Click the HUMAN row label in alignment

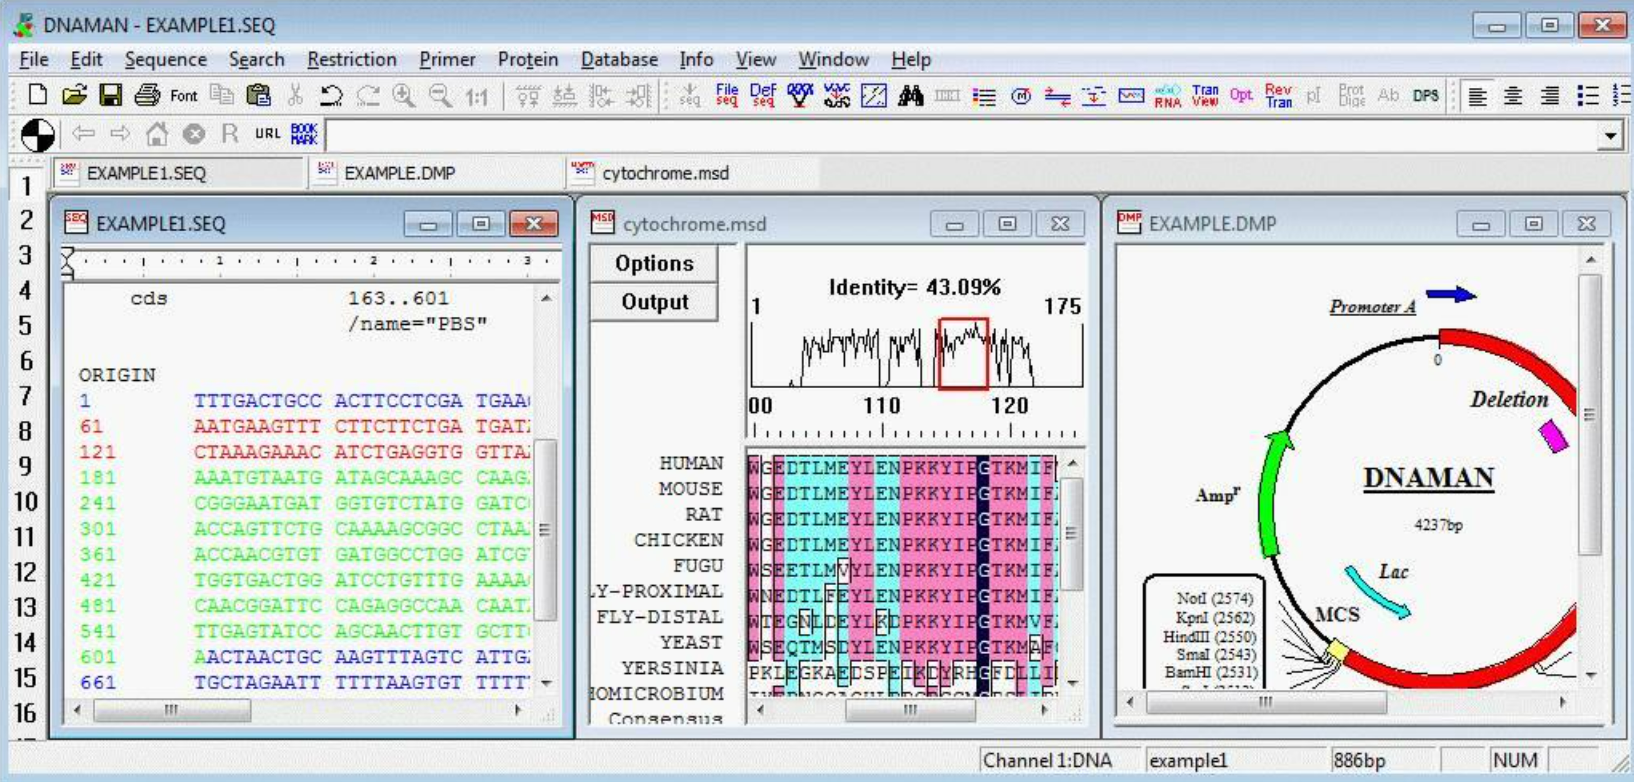(690, 463)
